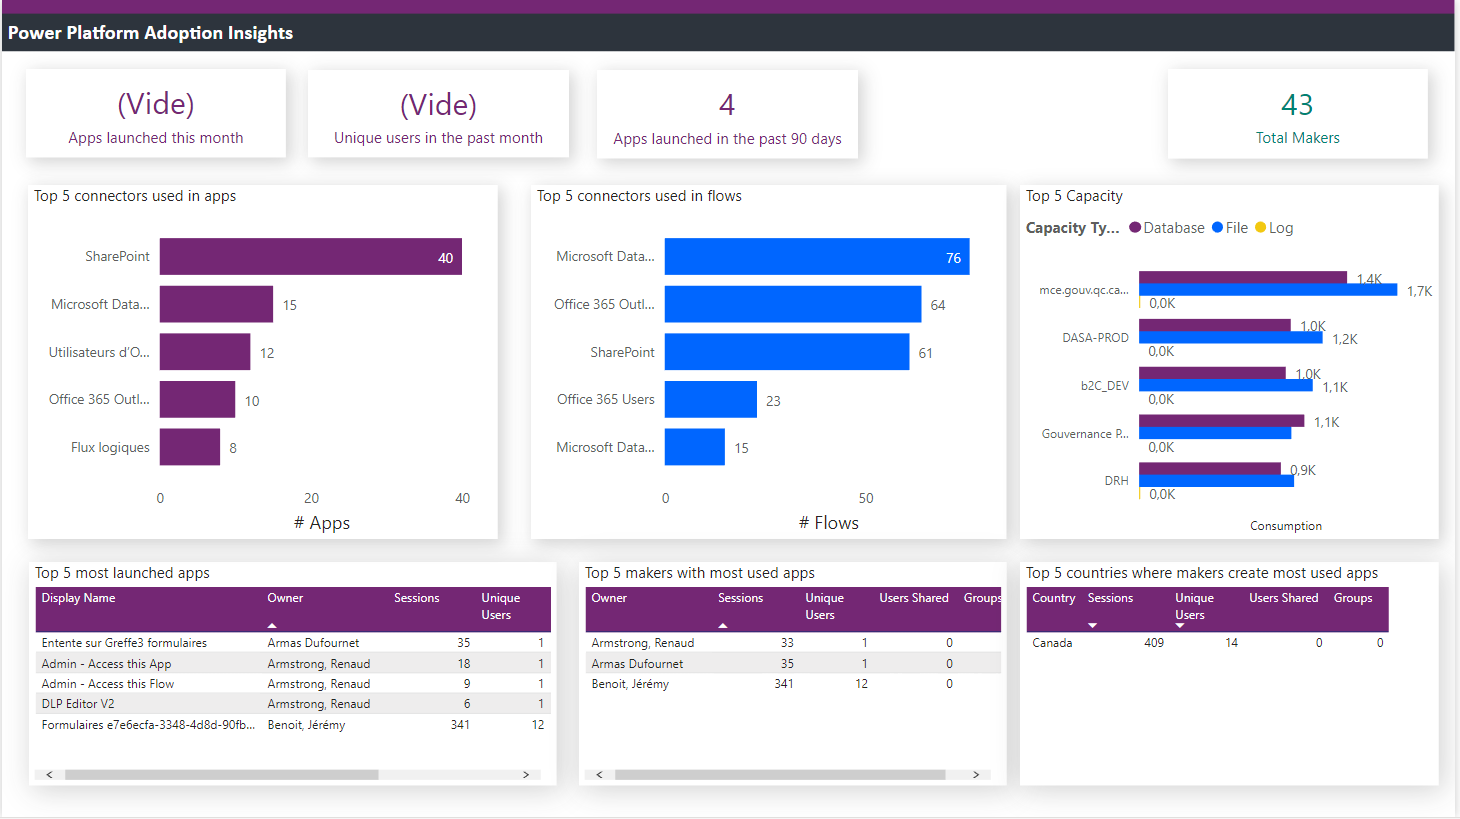This screenshot has width=1460, height=819.
Task: Click the Power Platform Adoption Insights title
Action: click(x=150, y=33)
